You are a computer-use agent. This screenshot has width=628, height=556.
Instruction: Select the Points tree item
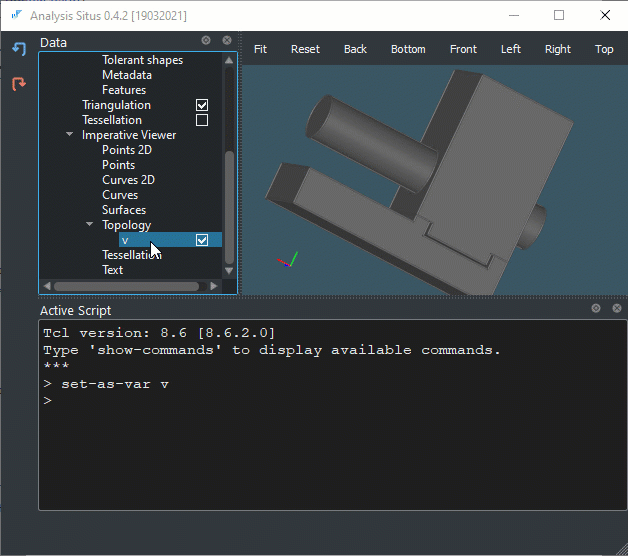(119, 165)
